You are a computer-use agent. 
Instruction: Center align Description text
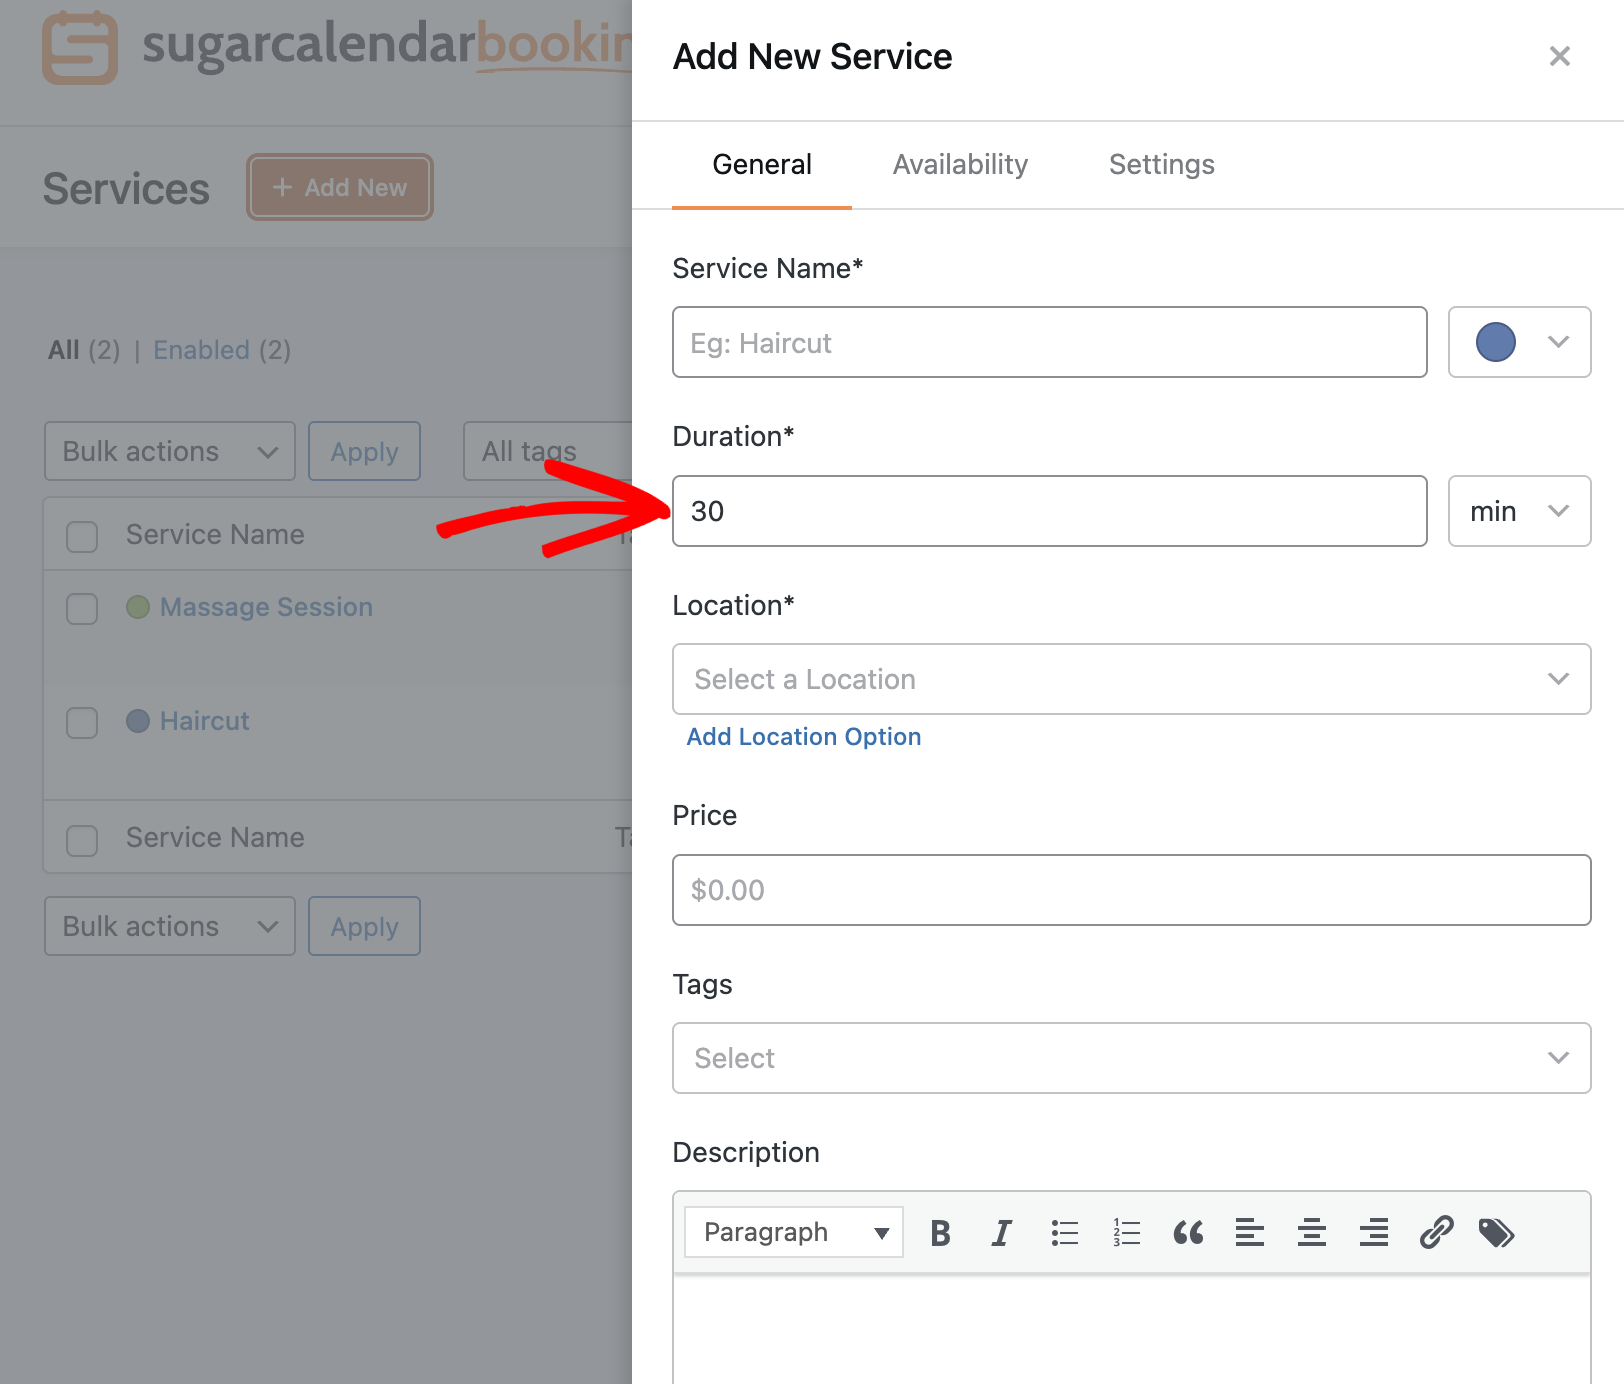pos(1311,1232)
